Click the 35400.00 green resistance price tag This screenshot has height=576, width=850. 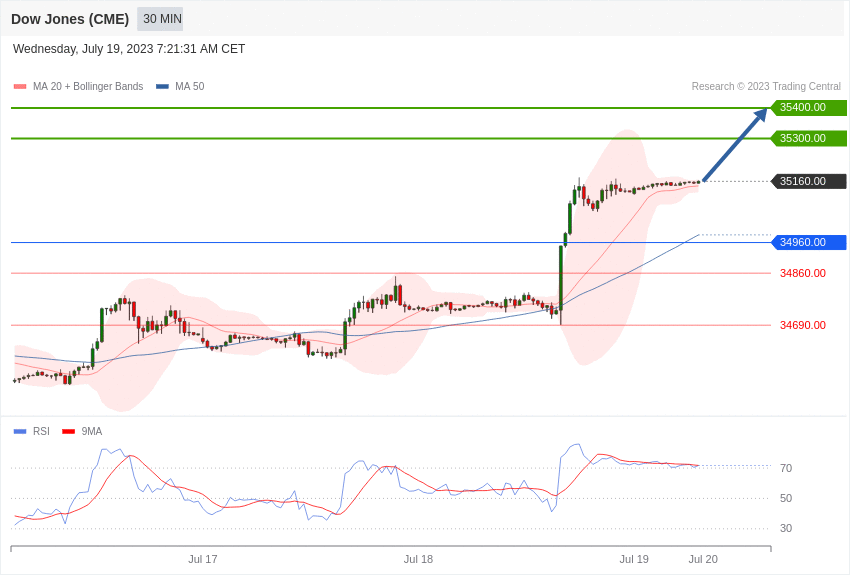tap(808, 107)
